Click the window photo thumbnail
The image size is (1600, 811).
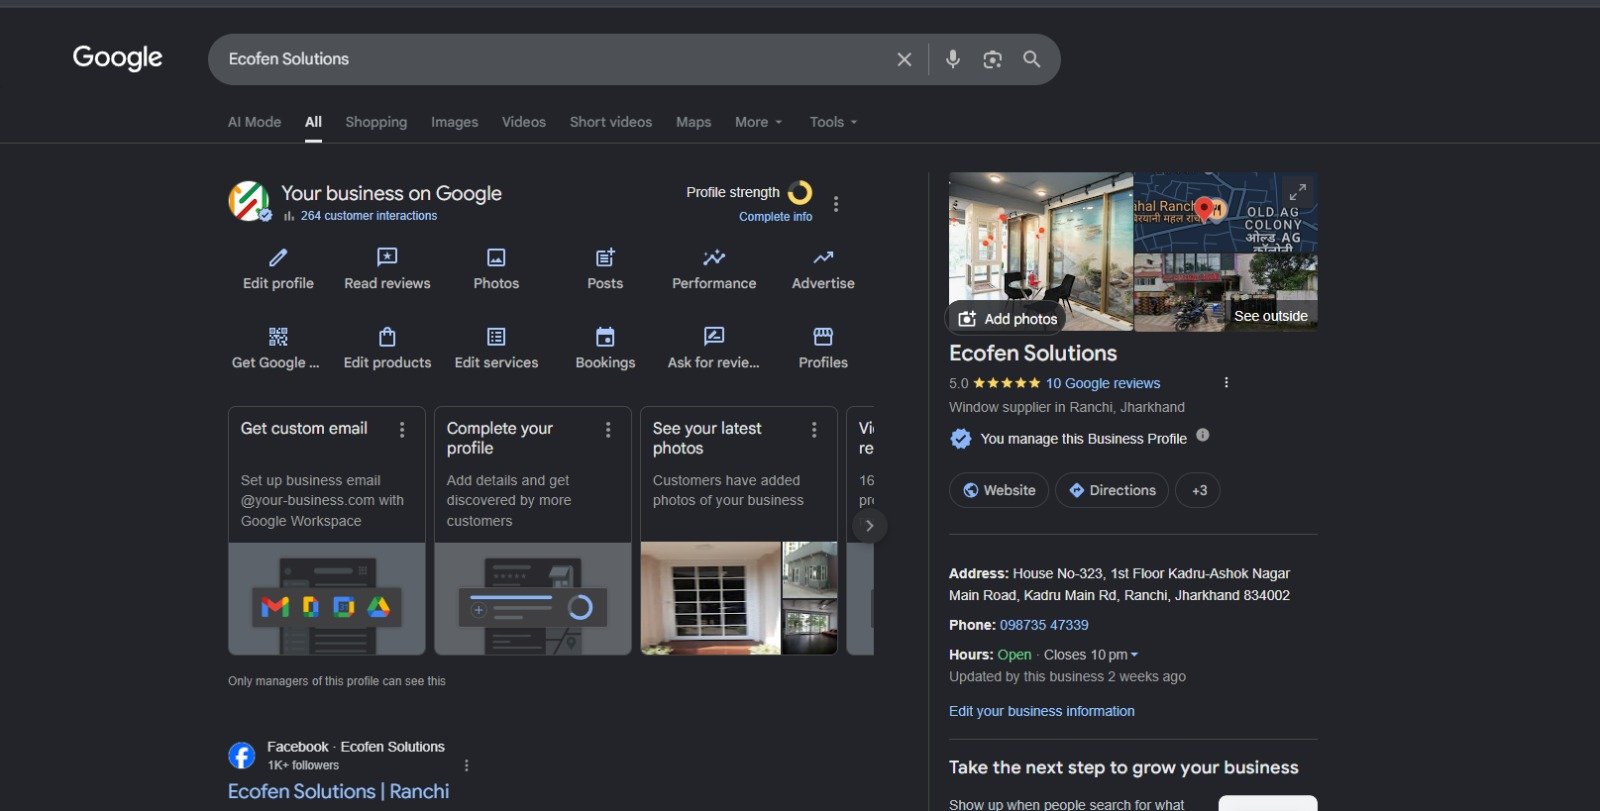(x=710, y=599)
